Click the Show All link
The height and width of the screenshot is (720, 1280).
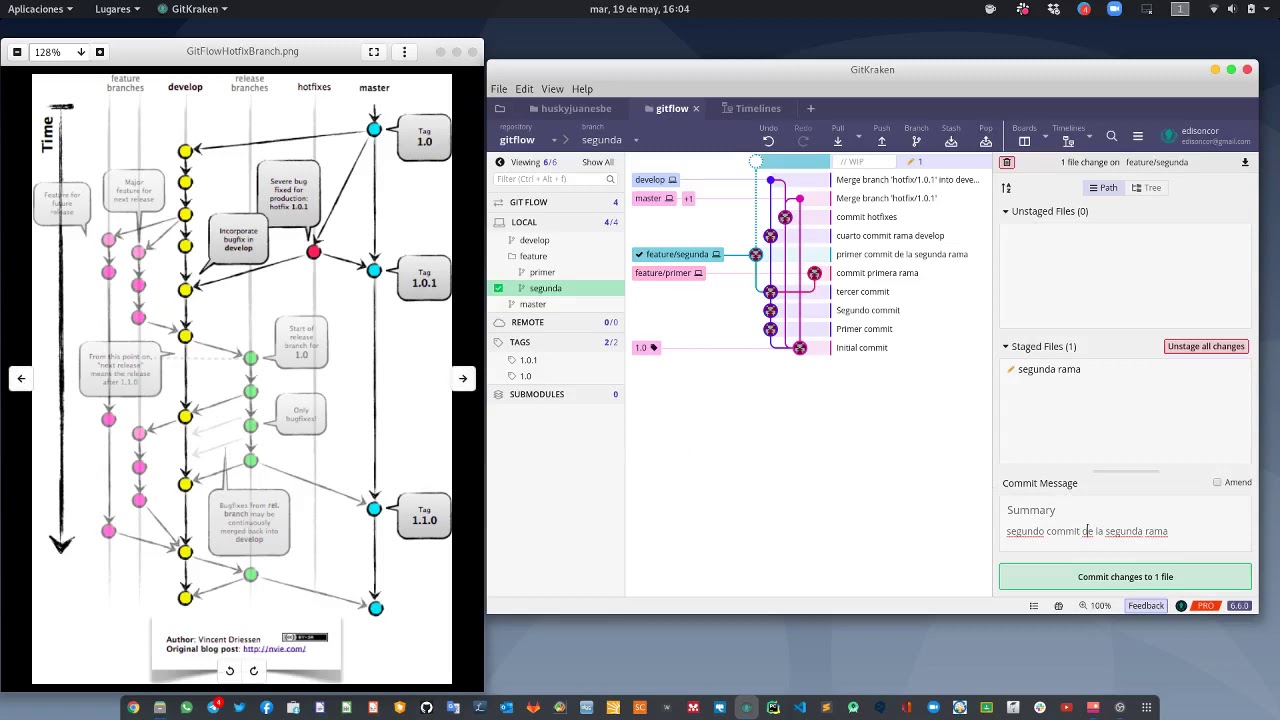coord(598,162)
